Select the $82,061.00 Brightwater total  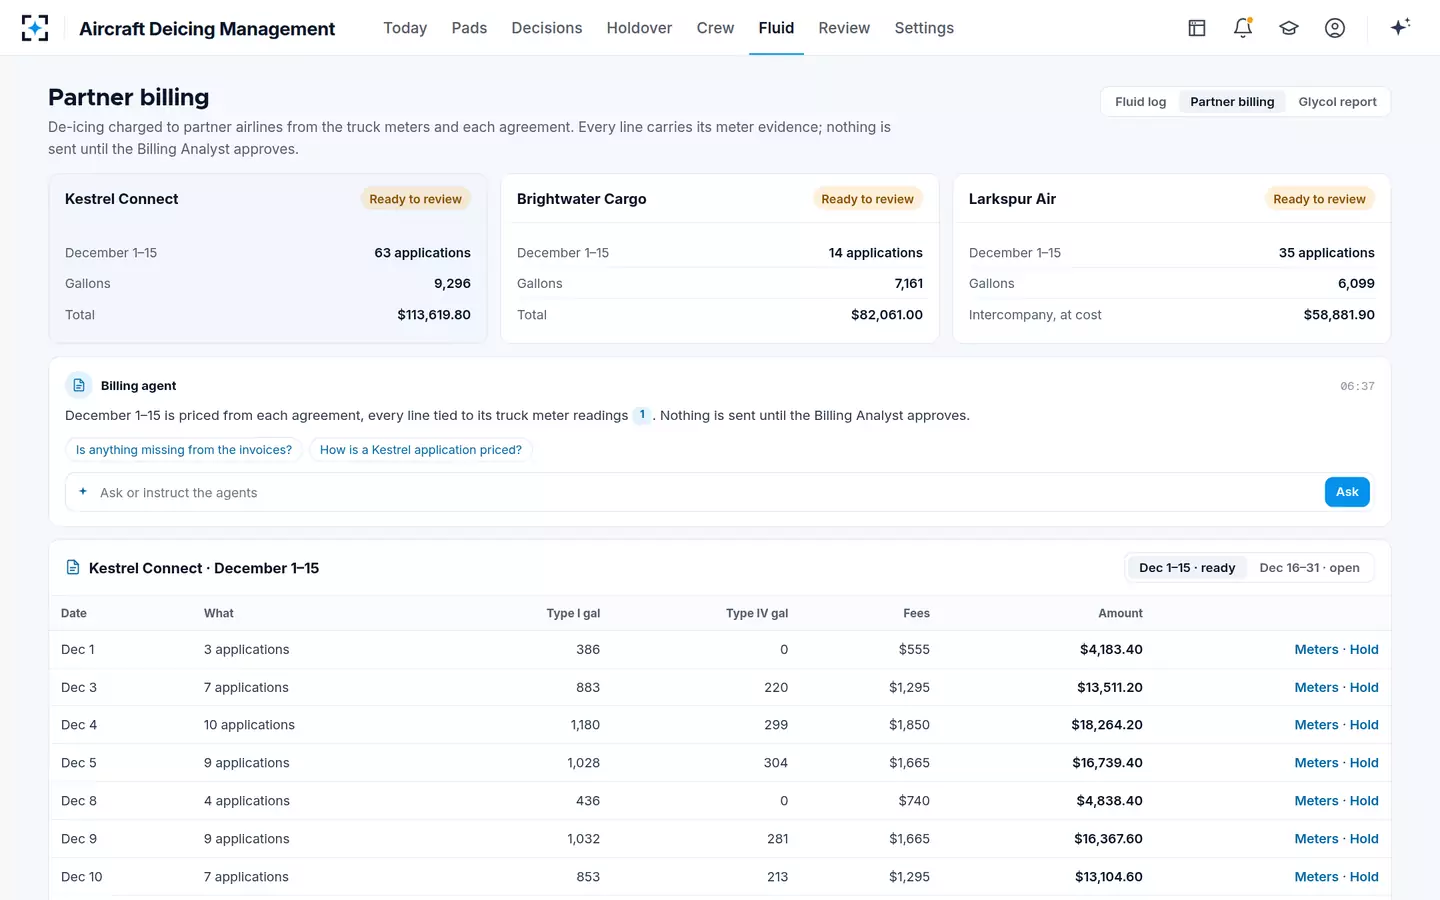coord(887,315)
